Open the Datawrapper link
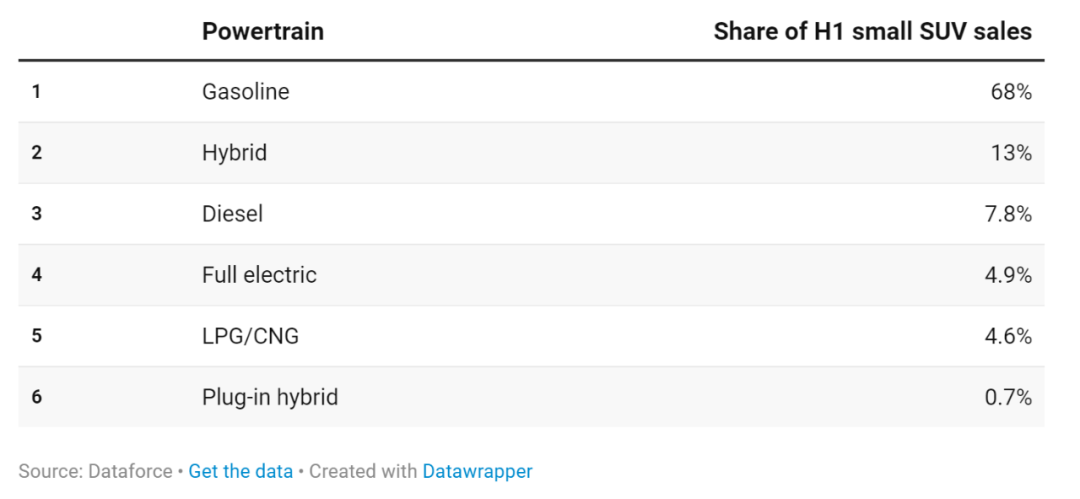1080x499 pixels. click(477, 471)
